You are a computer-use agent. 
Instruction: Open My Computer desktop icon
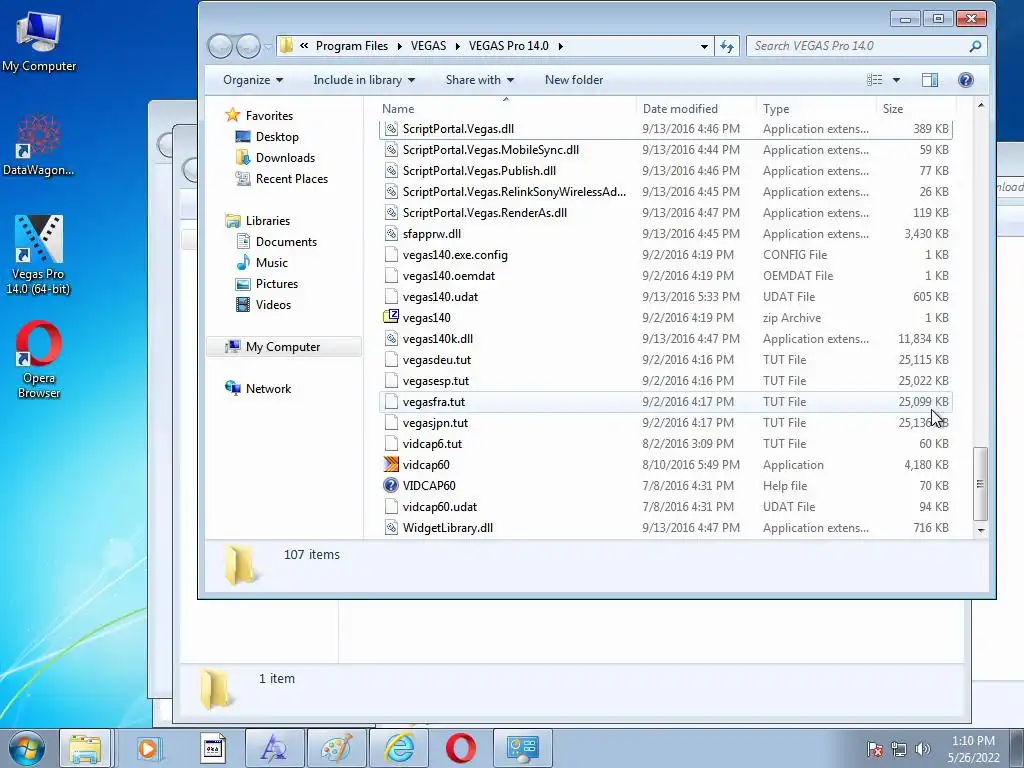[x=39, y=40]
